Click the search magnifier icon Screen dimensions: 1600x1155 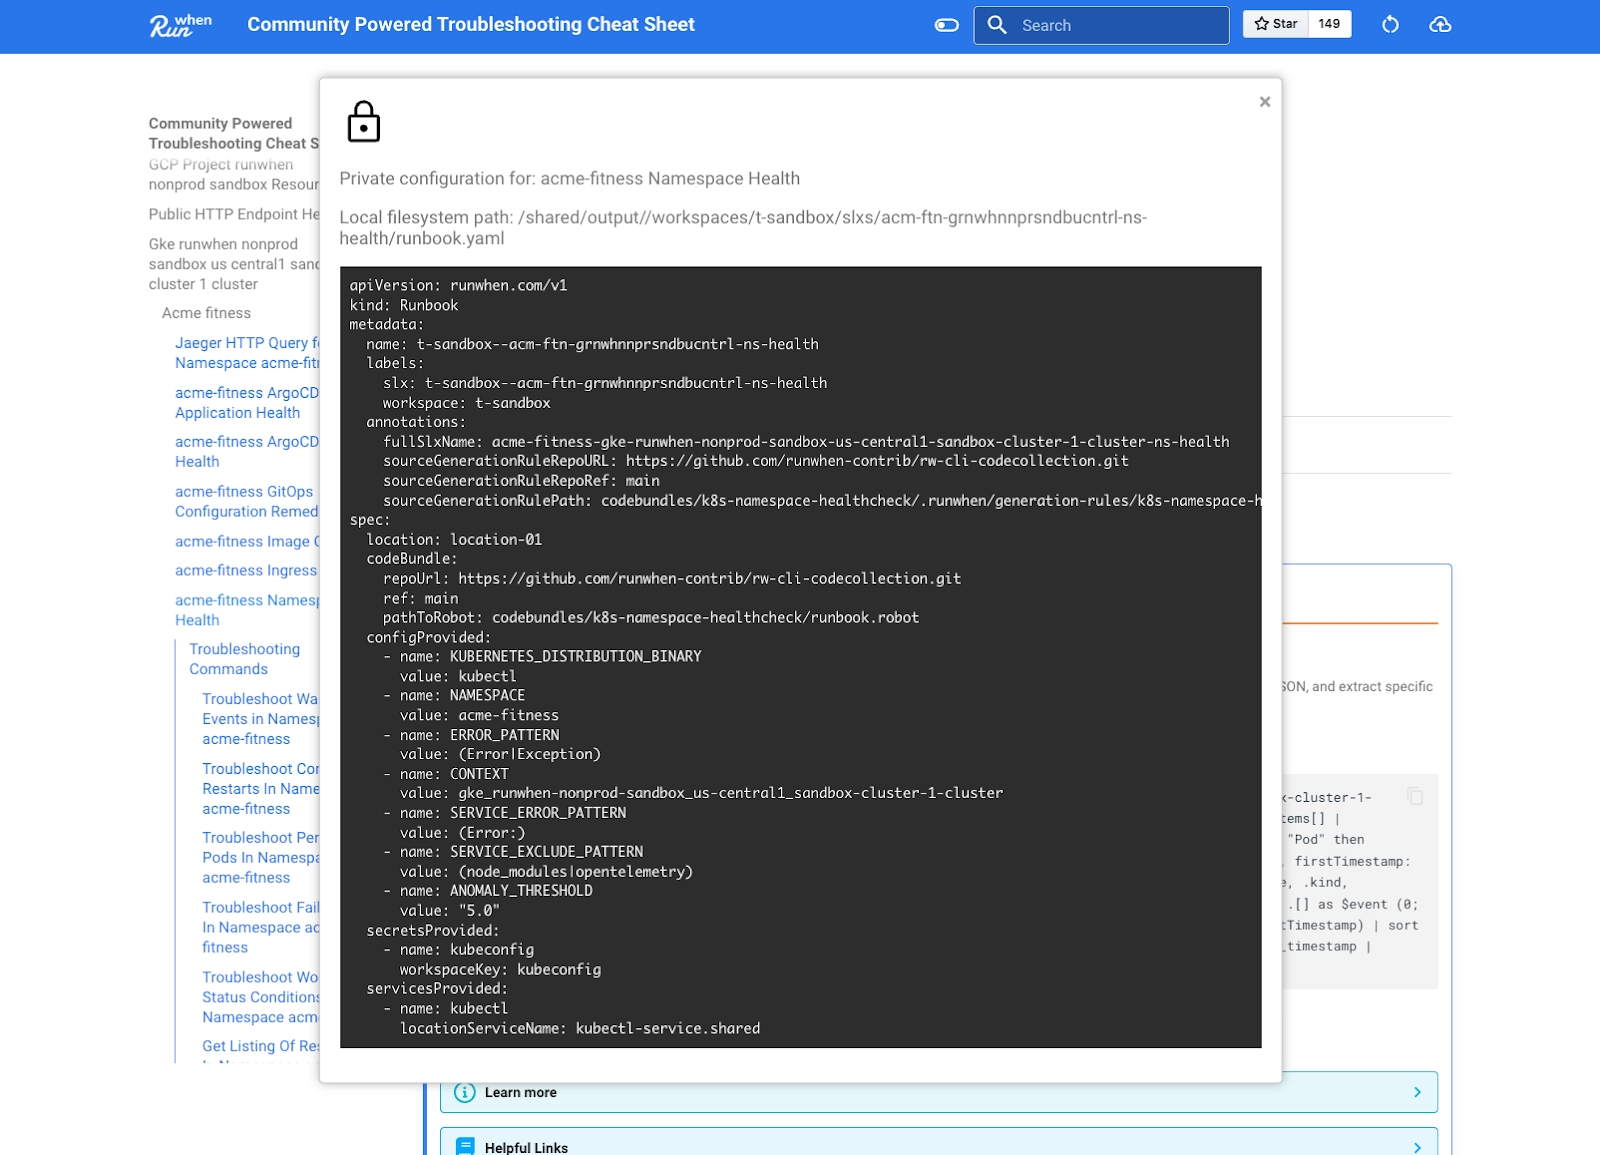pos(997,25)
